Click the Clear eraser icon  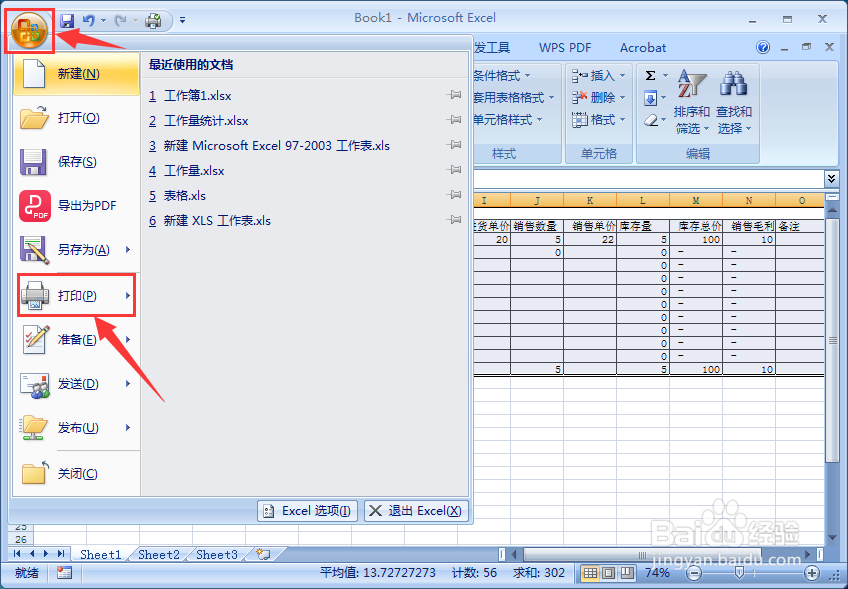click(x=651, y=120)
